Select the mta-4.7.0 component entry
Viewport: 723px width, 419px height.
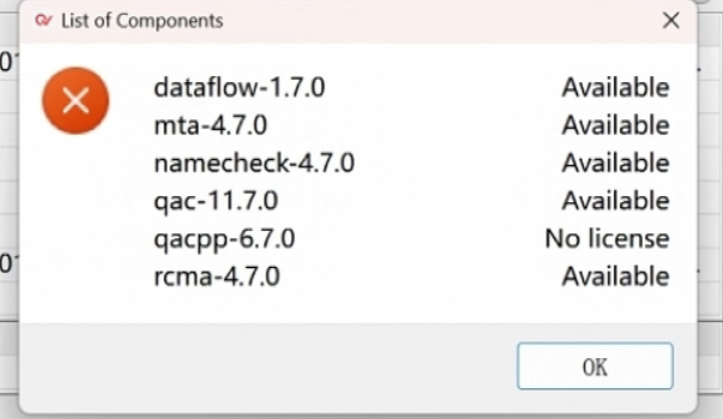[210, 126]
